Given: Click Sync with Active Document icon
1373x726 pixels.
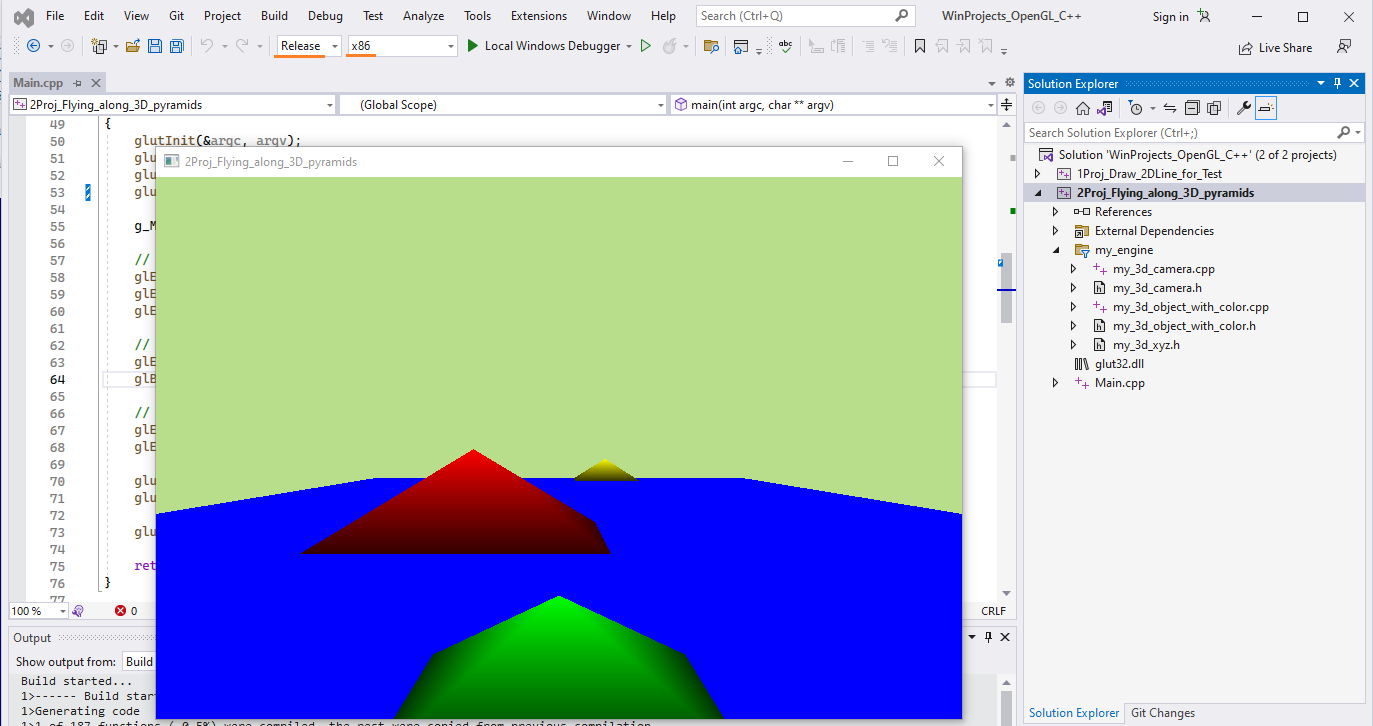Looking at the screenshot, I should click(1170, 108).
